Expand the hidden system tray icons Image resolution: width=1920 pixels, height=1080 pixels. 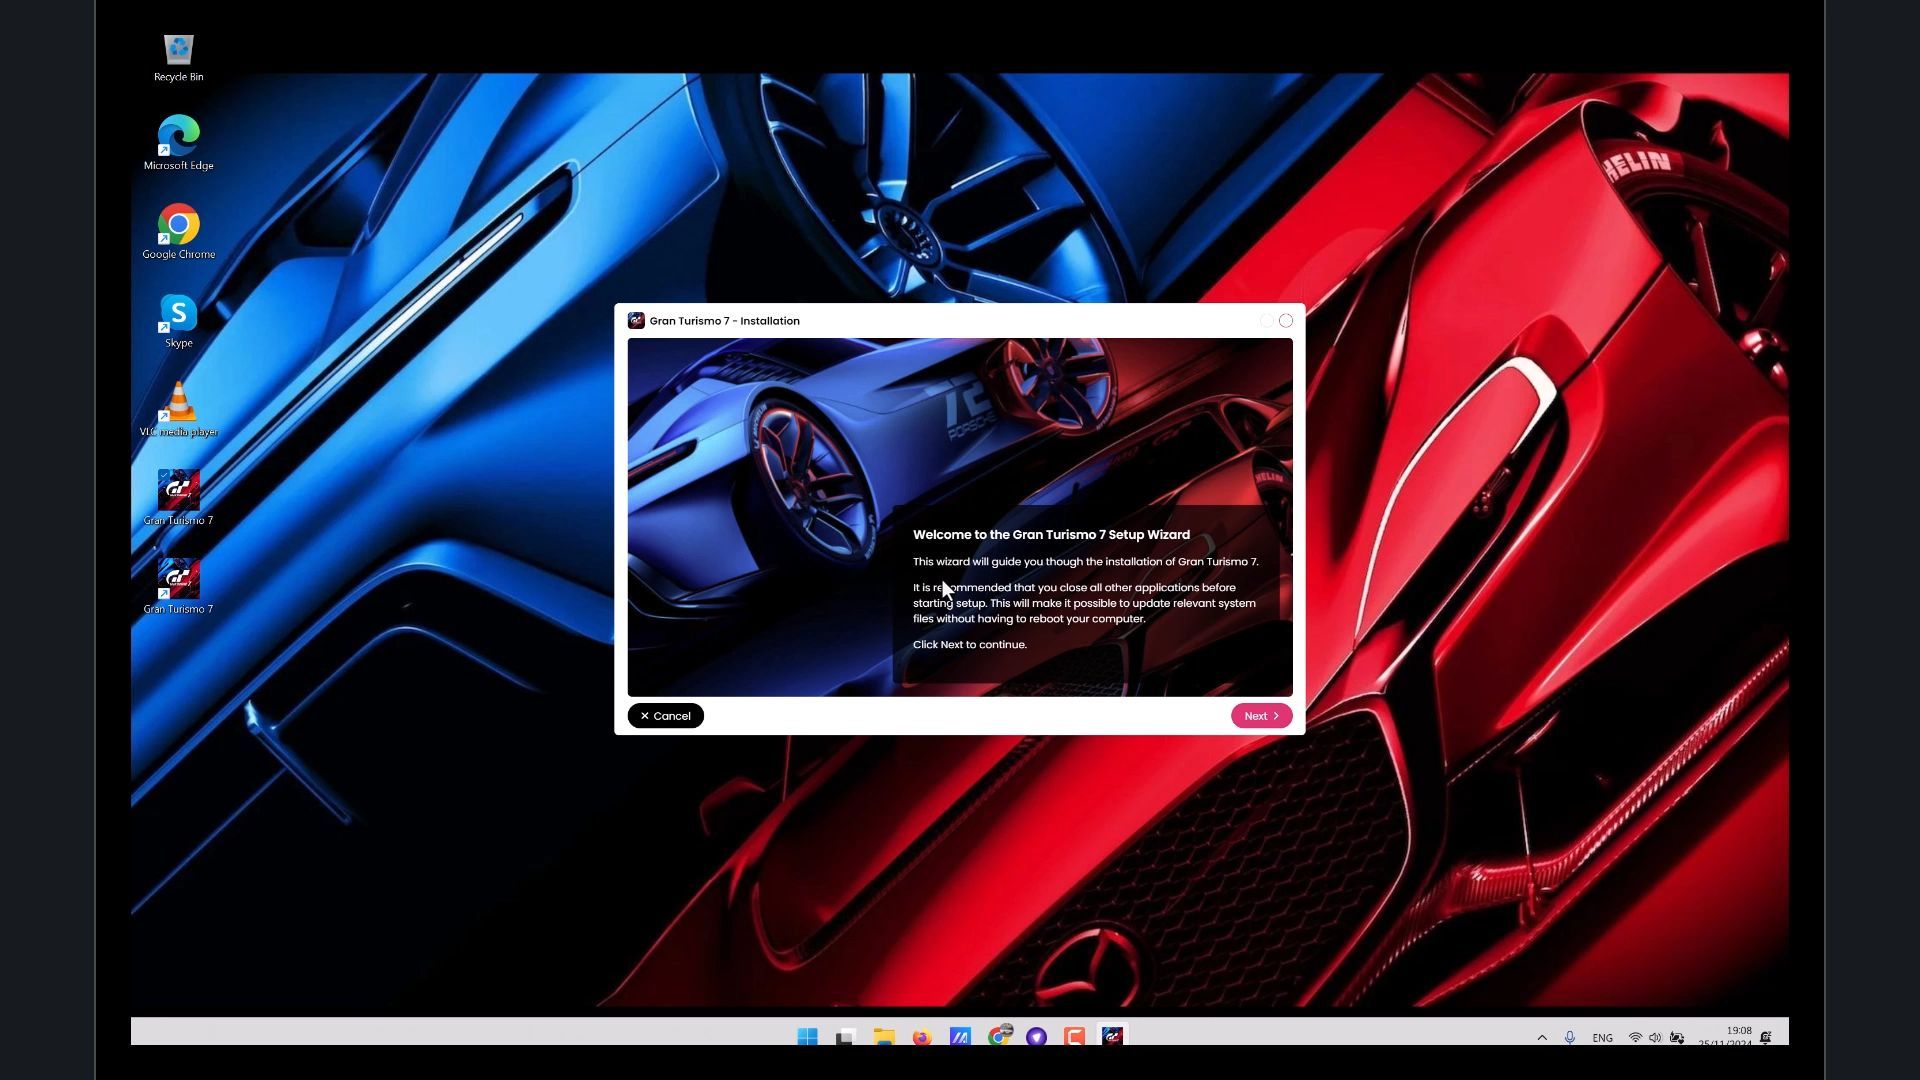coord(1542,1038)
